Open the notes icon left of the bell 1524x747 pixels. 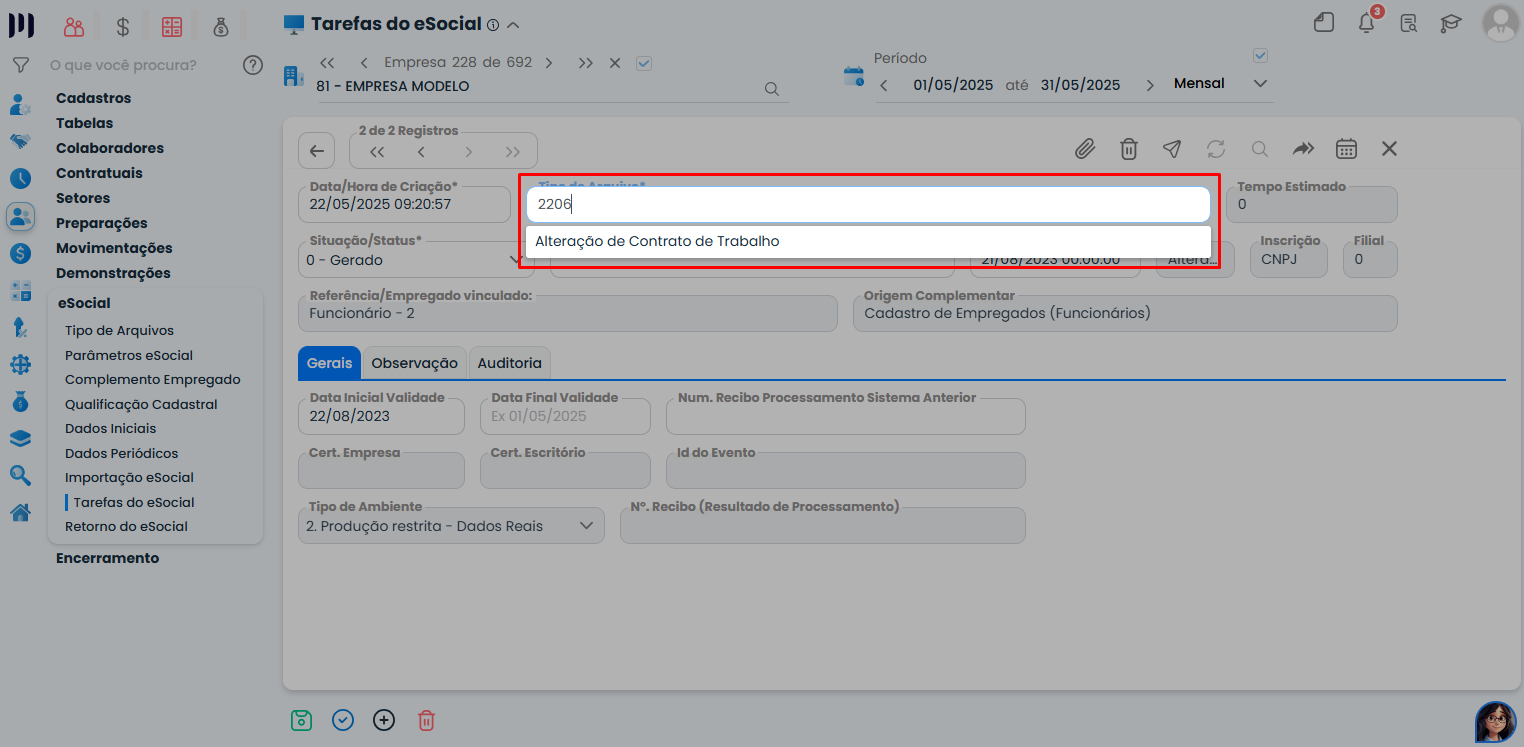tap(1324, 23)
